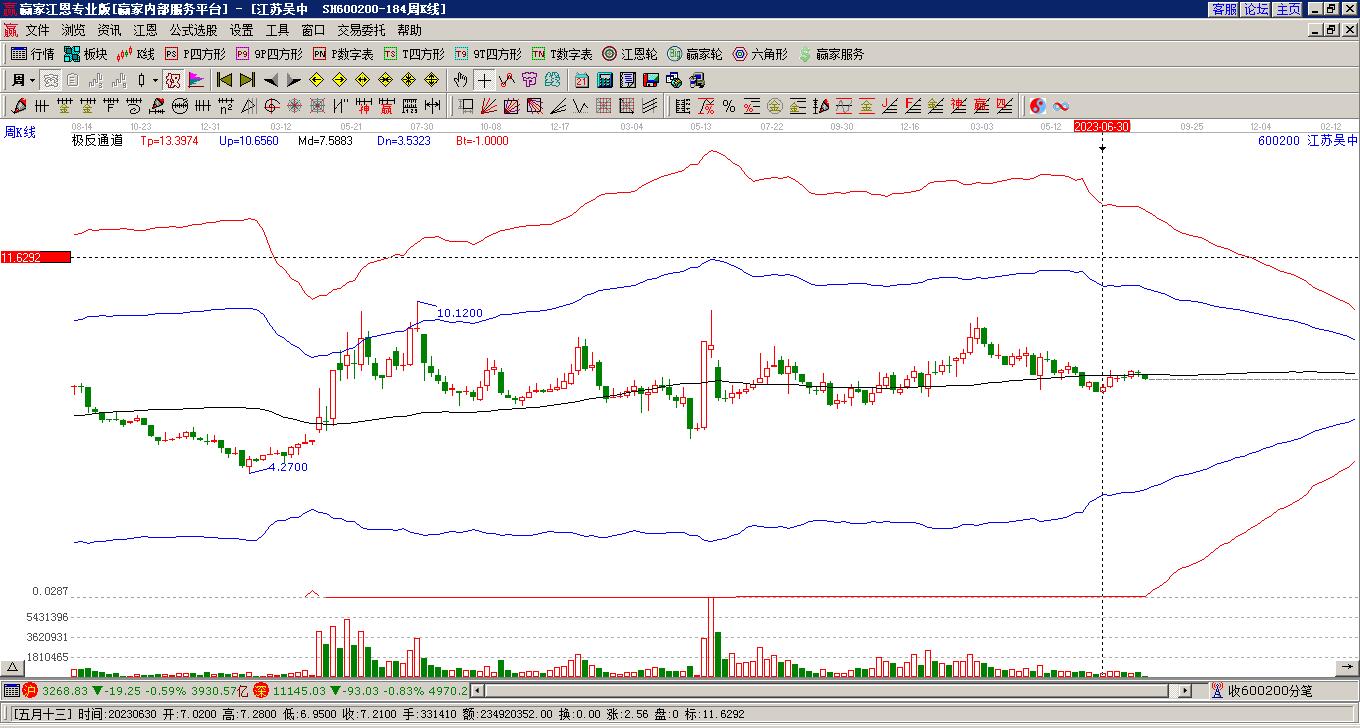Open the 浏览 menu

73,30
